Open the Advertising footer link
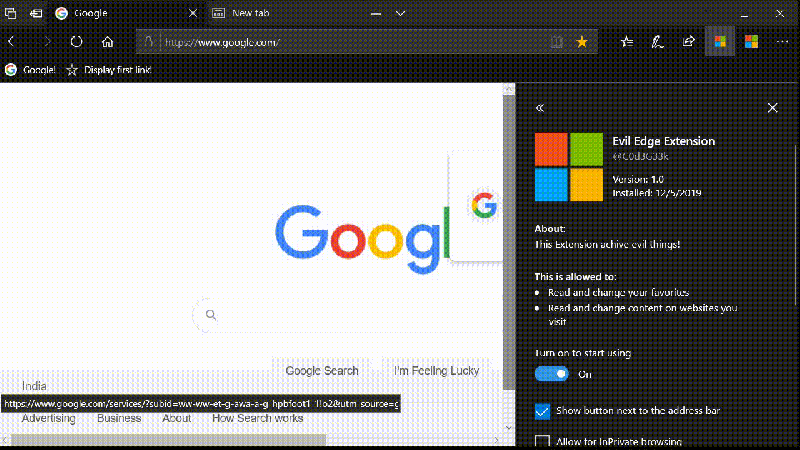This screenshot has width=800, height=450. 48,418
